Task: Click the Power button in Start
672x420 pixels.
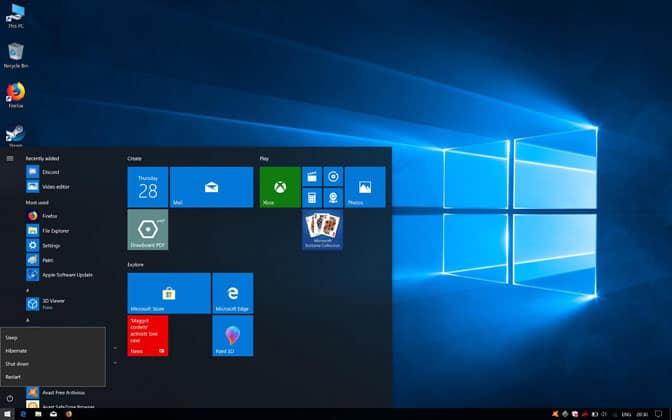Action: point(10,399)
